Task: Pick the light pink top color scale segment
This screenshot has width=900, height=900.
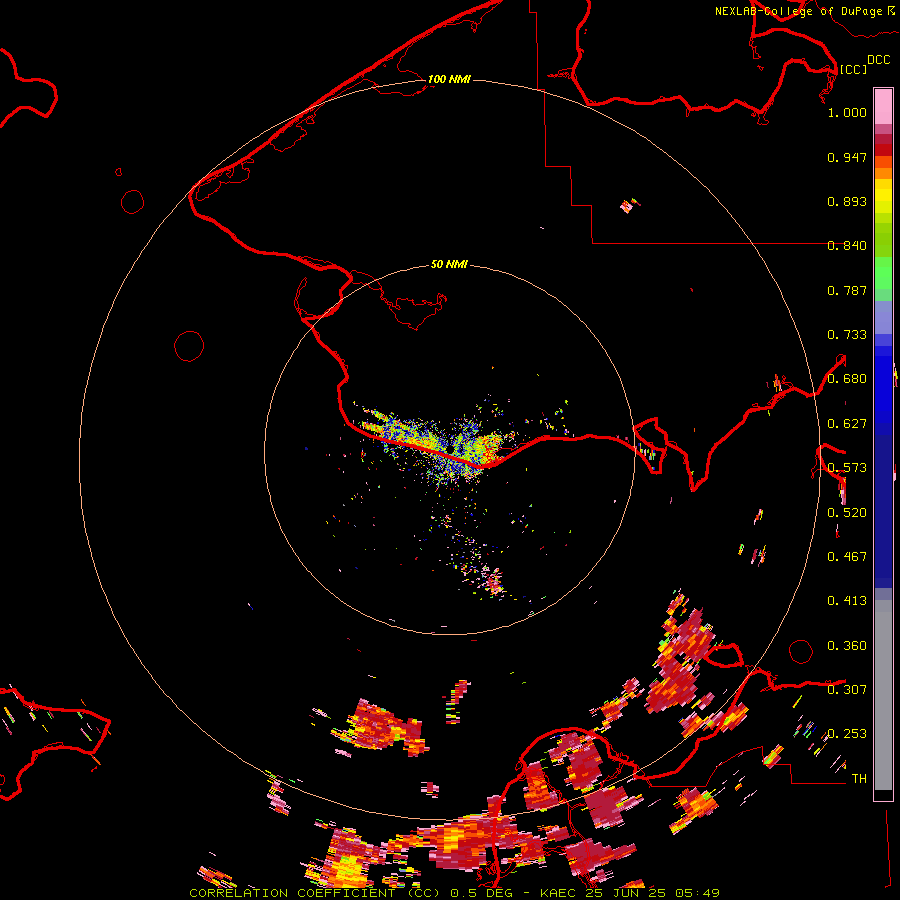Action: 883,107
